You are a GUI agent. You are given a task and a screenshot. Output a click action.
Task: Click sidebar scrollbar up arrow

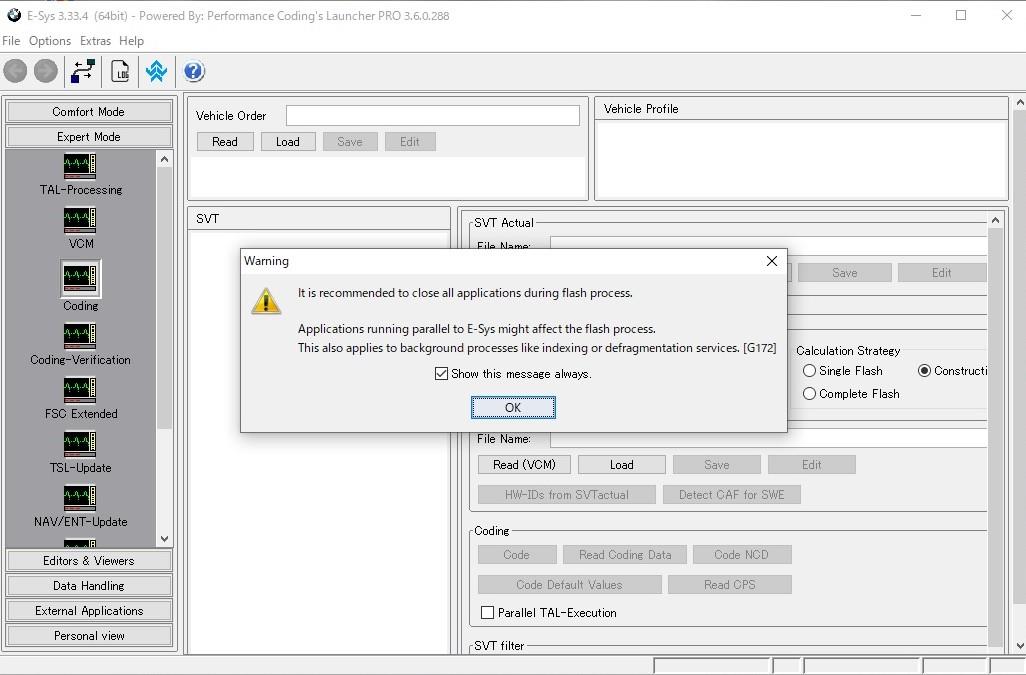(x=164, y=159)
